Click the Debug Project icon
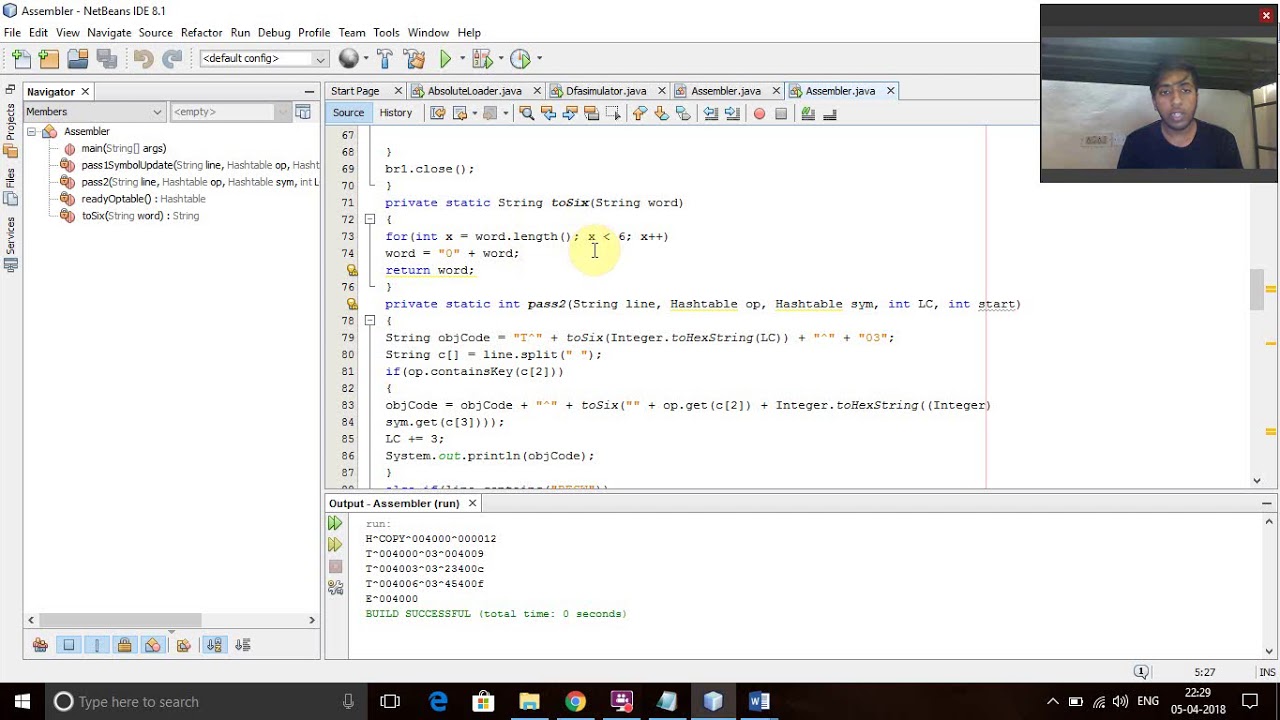1280x720 pixels. coord(480,59)
